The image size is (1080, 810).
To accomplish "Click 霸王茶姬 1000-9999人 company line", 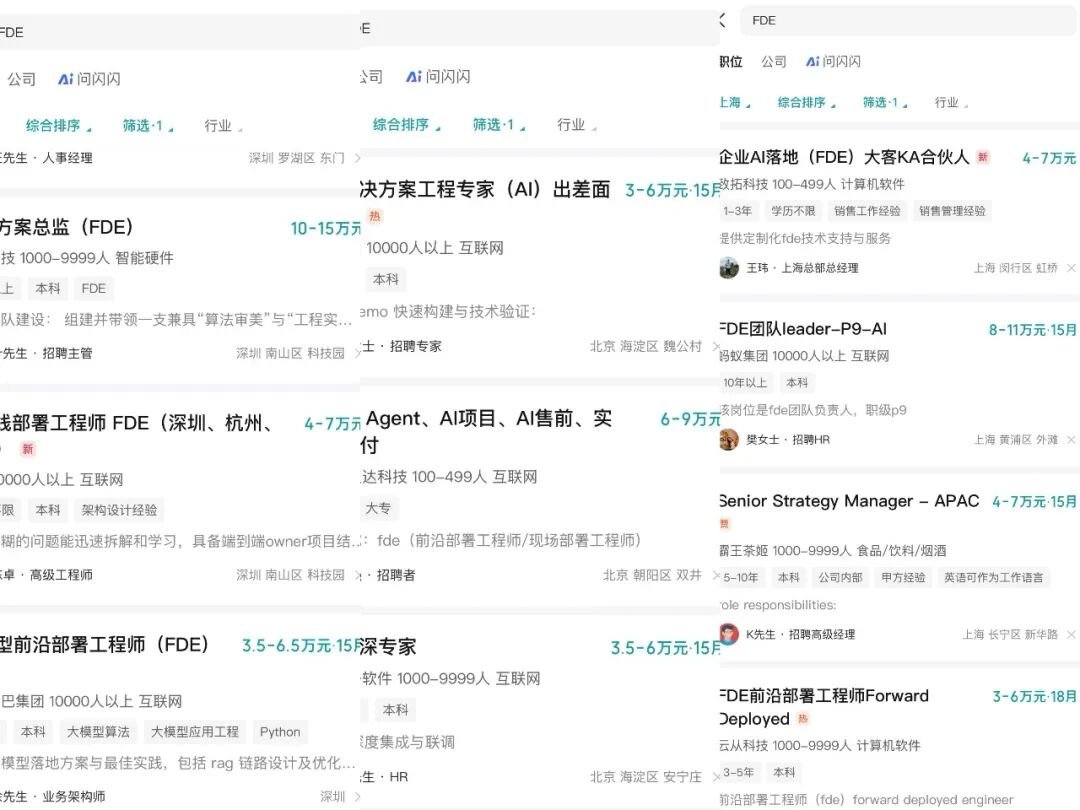I will 833,551.
